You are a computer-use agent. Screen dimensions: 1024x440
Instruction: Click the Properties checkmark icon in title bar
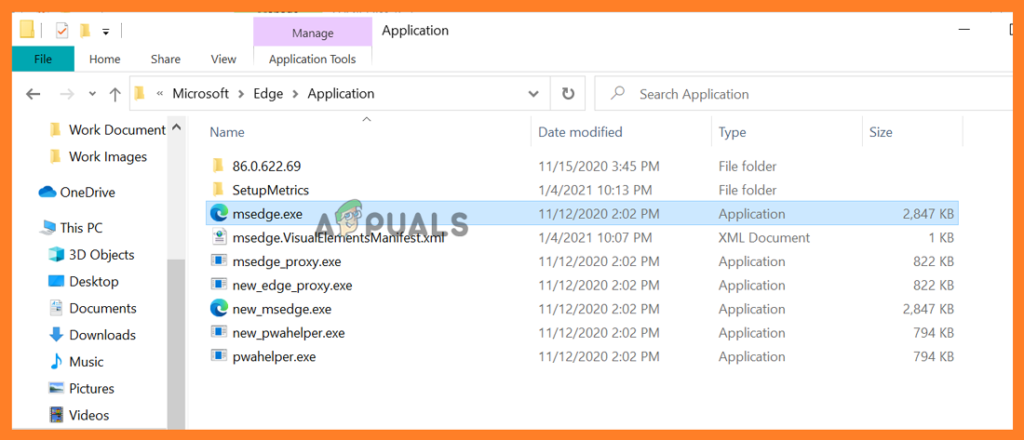click(62, 30)
